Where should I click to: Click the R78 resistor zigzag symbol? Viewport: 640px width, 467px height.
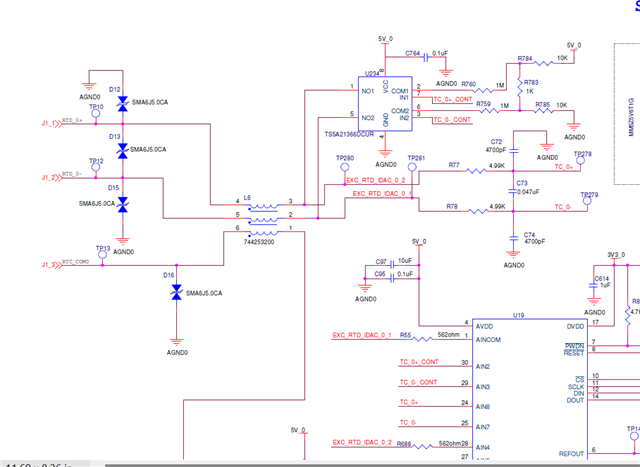478,211
